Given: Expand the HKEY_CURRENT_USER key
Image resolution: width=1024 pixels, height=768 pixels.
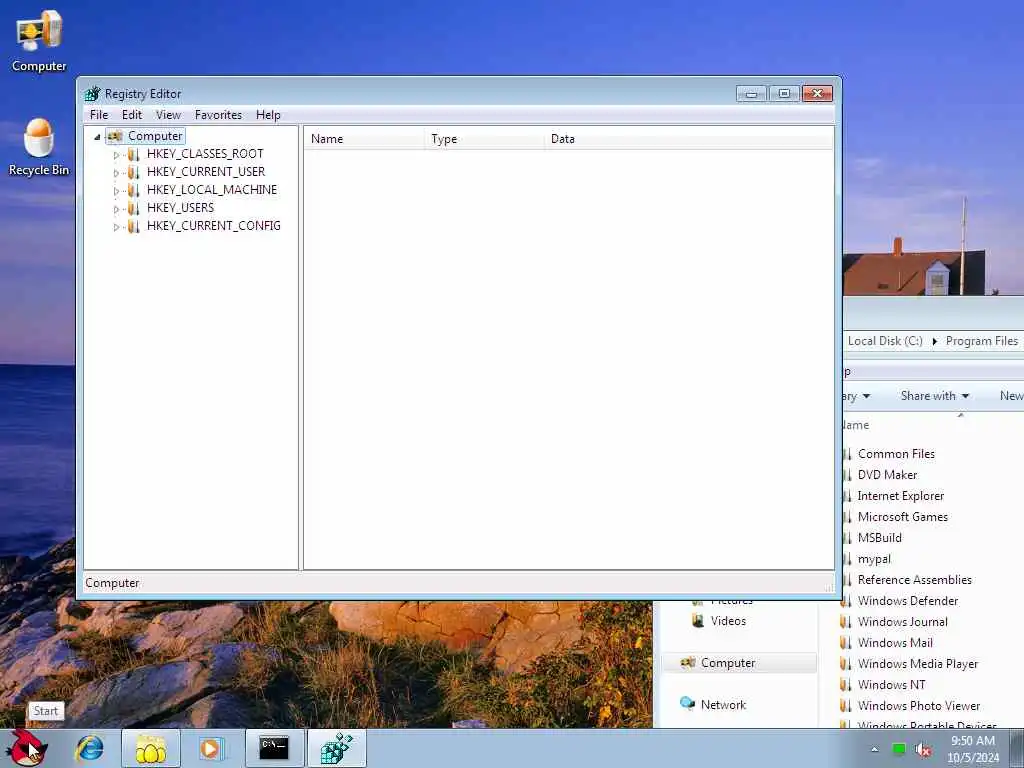Looking at the screenshot, I should coord(116,173).
